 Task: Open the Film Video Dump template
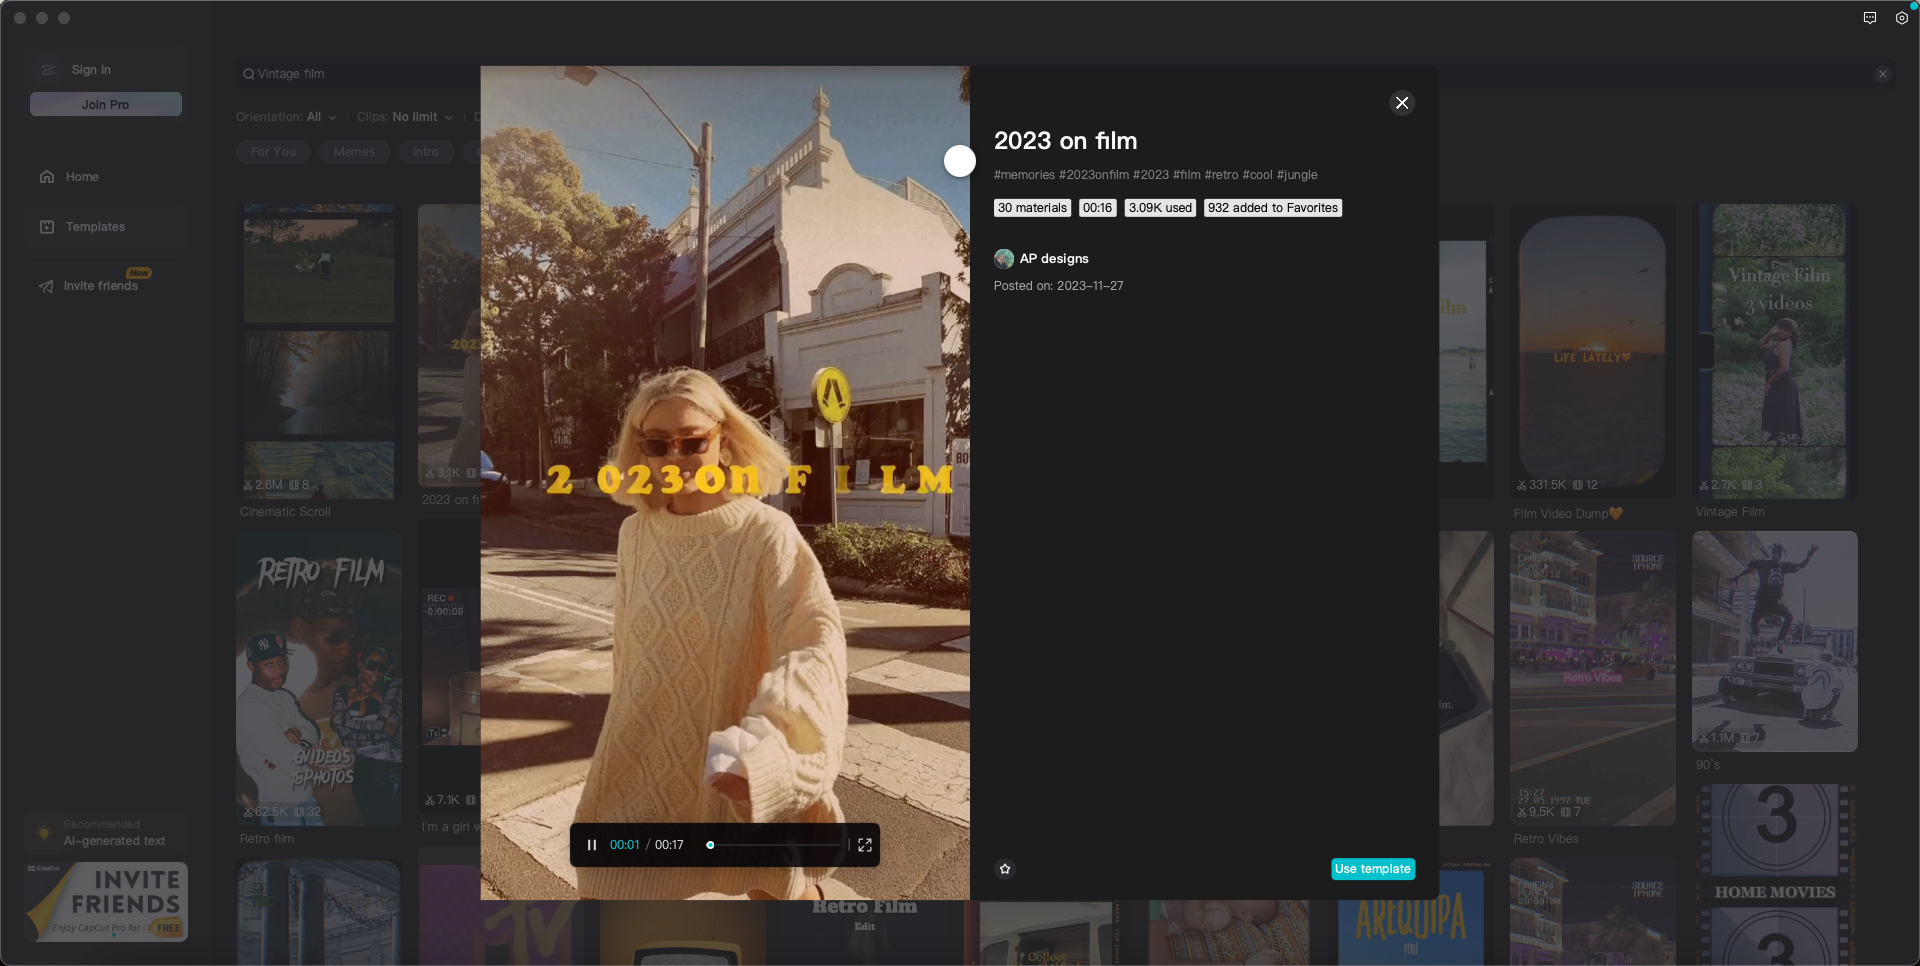[x=1592, y=352]
